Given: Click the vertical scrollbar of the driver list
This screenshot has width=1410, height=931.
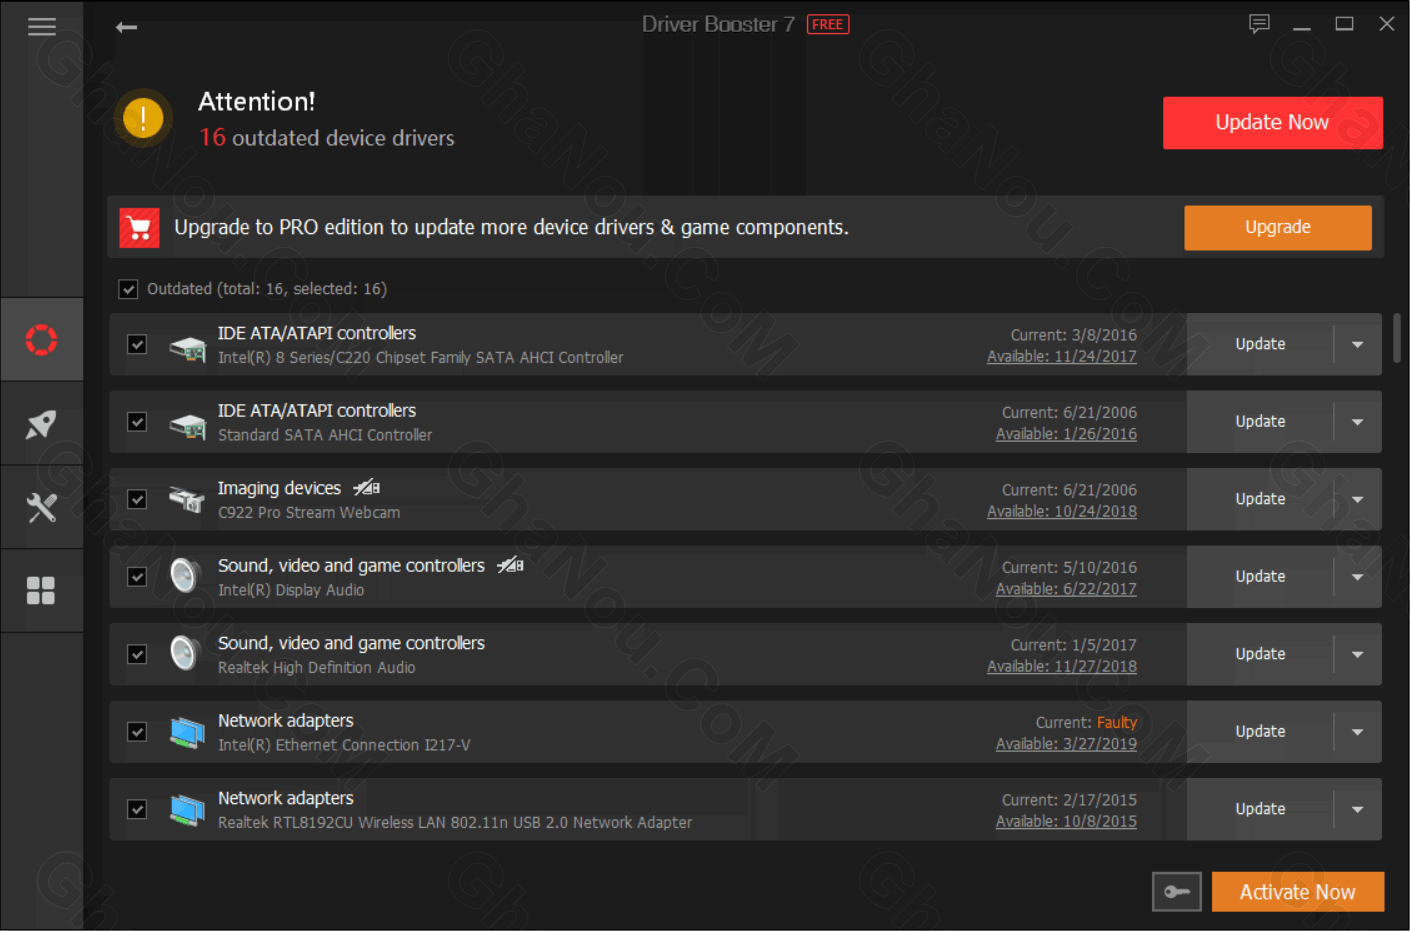Looking at the screenshot, I should [x=1396, y=338].
